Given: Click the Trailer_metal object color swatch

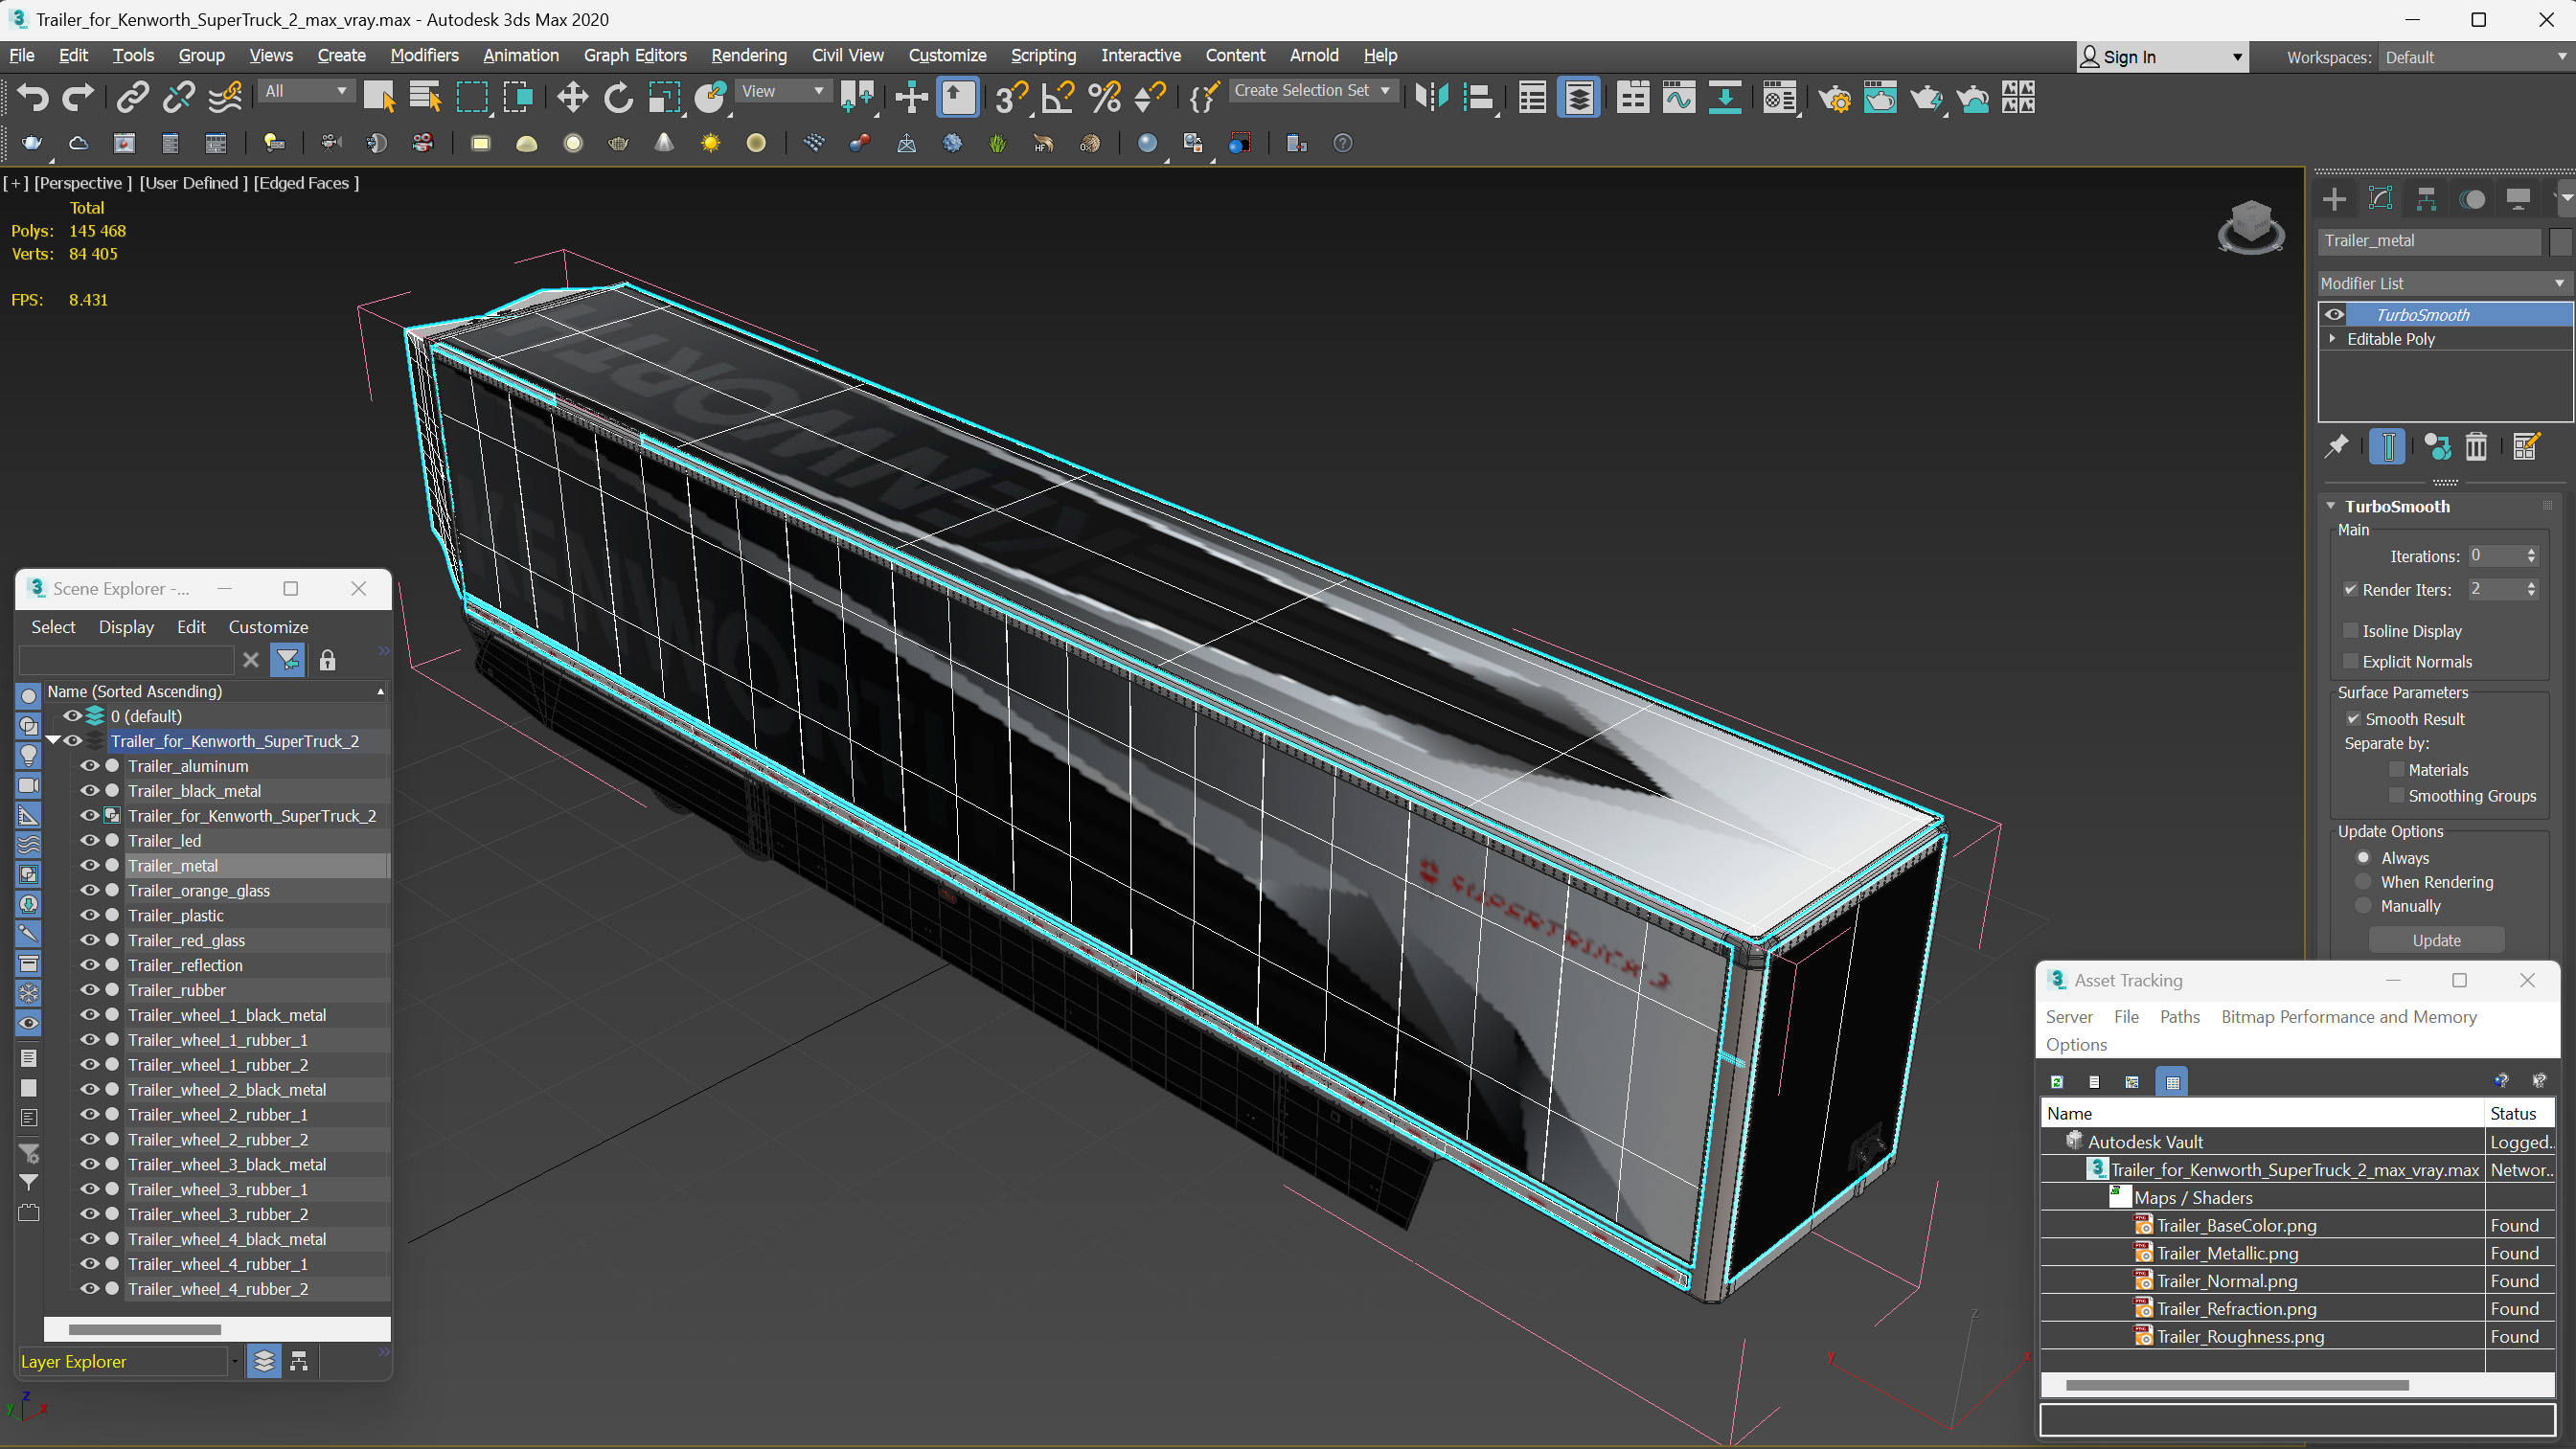Looking at the screenshot, I should pyautogui.click(x=2559, y=241).
